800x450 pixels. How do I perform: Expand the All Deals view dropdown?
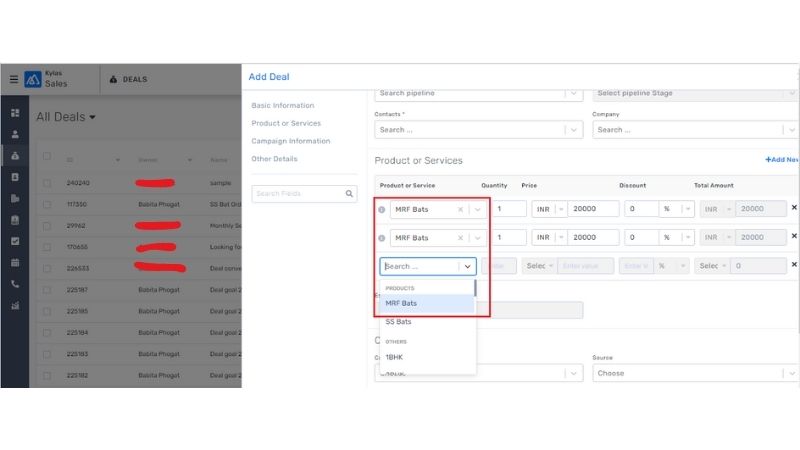pyautogui.click(x=93, y=118)
